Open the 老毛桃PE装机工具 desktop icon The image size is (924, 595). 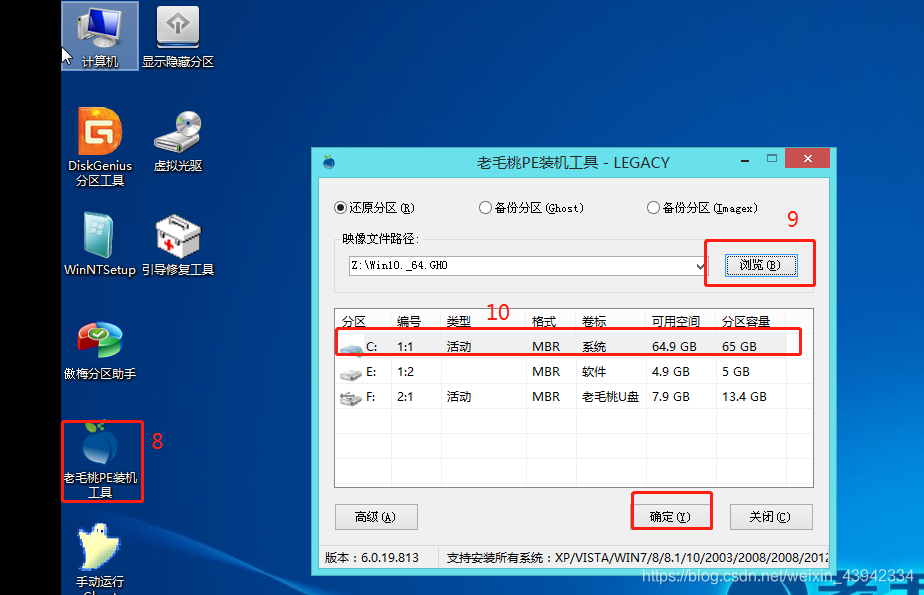click(x=101, y=460)
